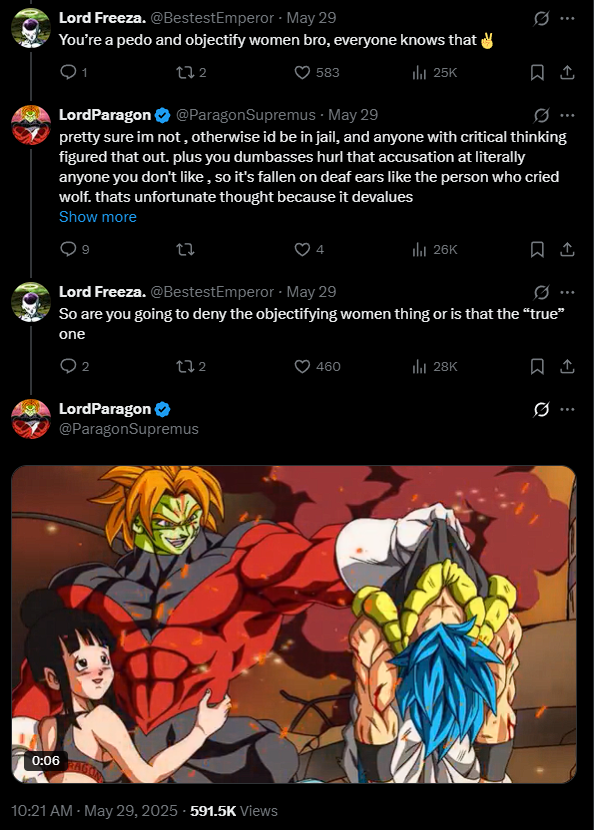Bookmark Lord Freeza's second tweet
Screen dimensions: 594x830
[537, 366]
